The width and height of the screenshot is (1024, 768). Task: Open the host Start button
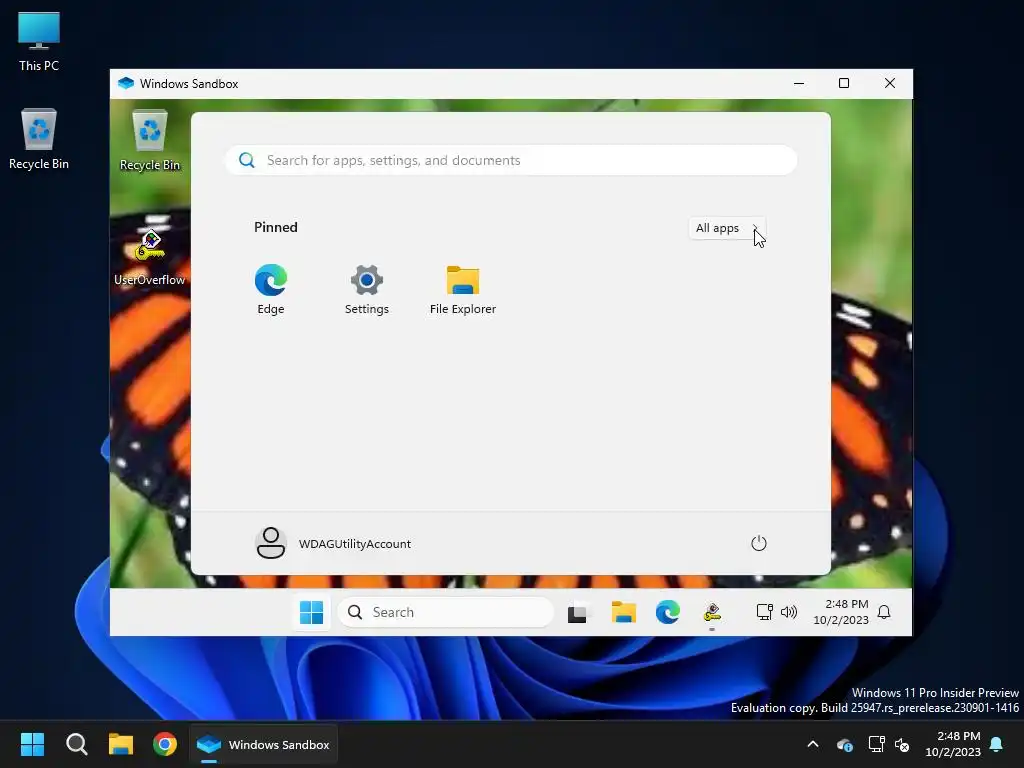click(x=32, y=744)
